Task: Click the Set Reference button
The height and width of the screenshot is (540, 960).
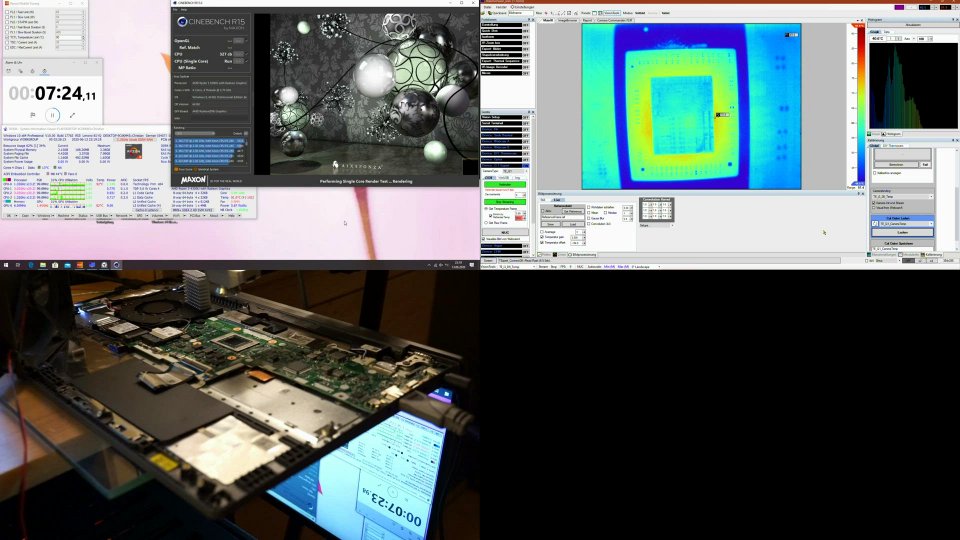Action: (x=573, y=211)
